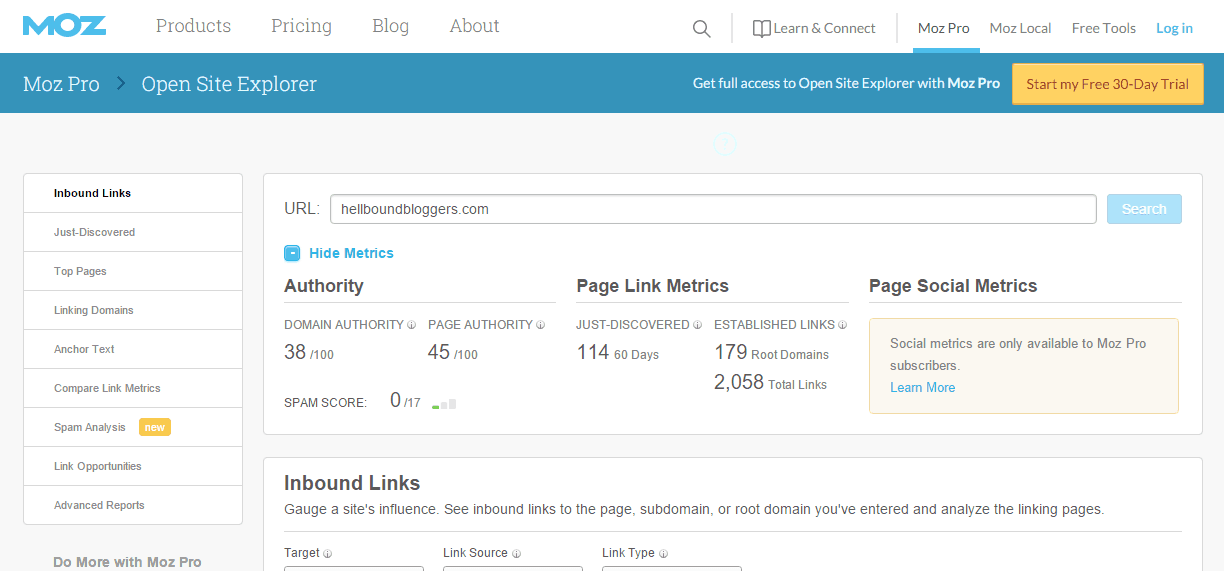Click the Just-Discovered info icon

(697, 325)
